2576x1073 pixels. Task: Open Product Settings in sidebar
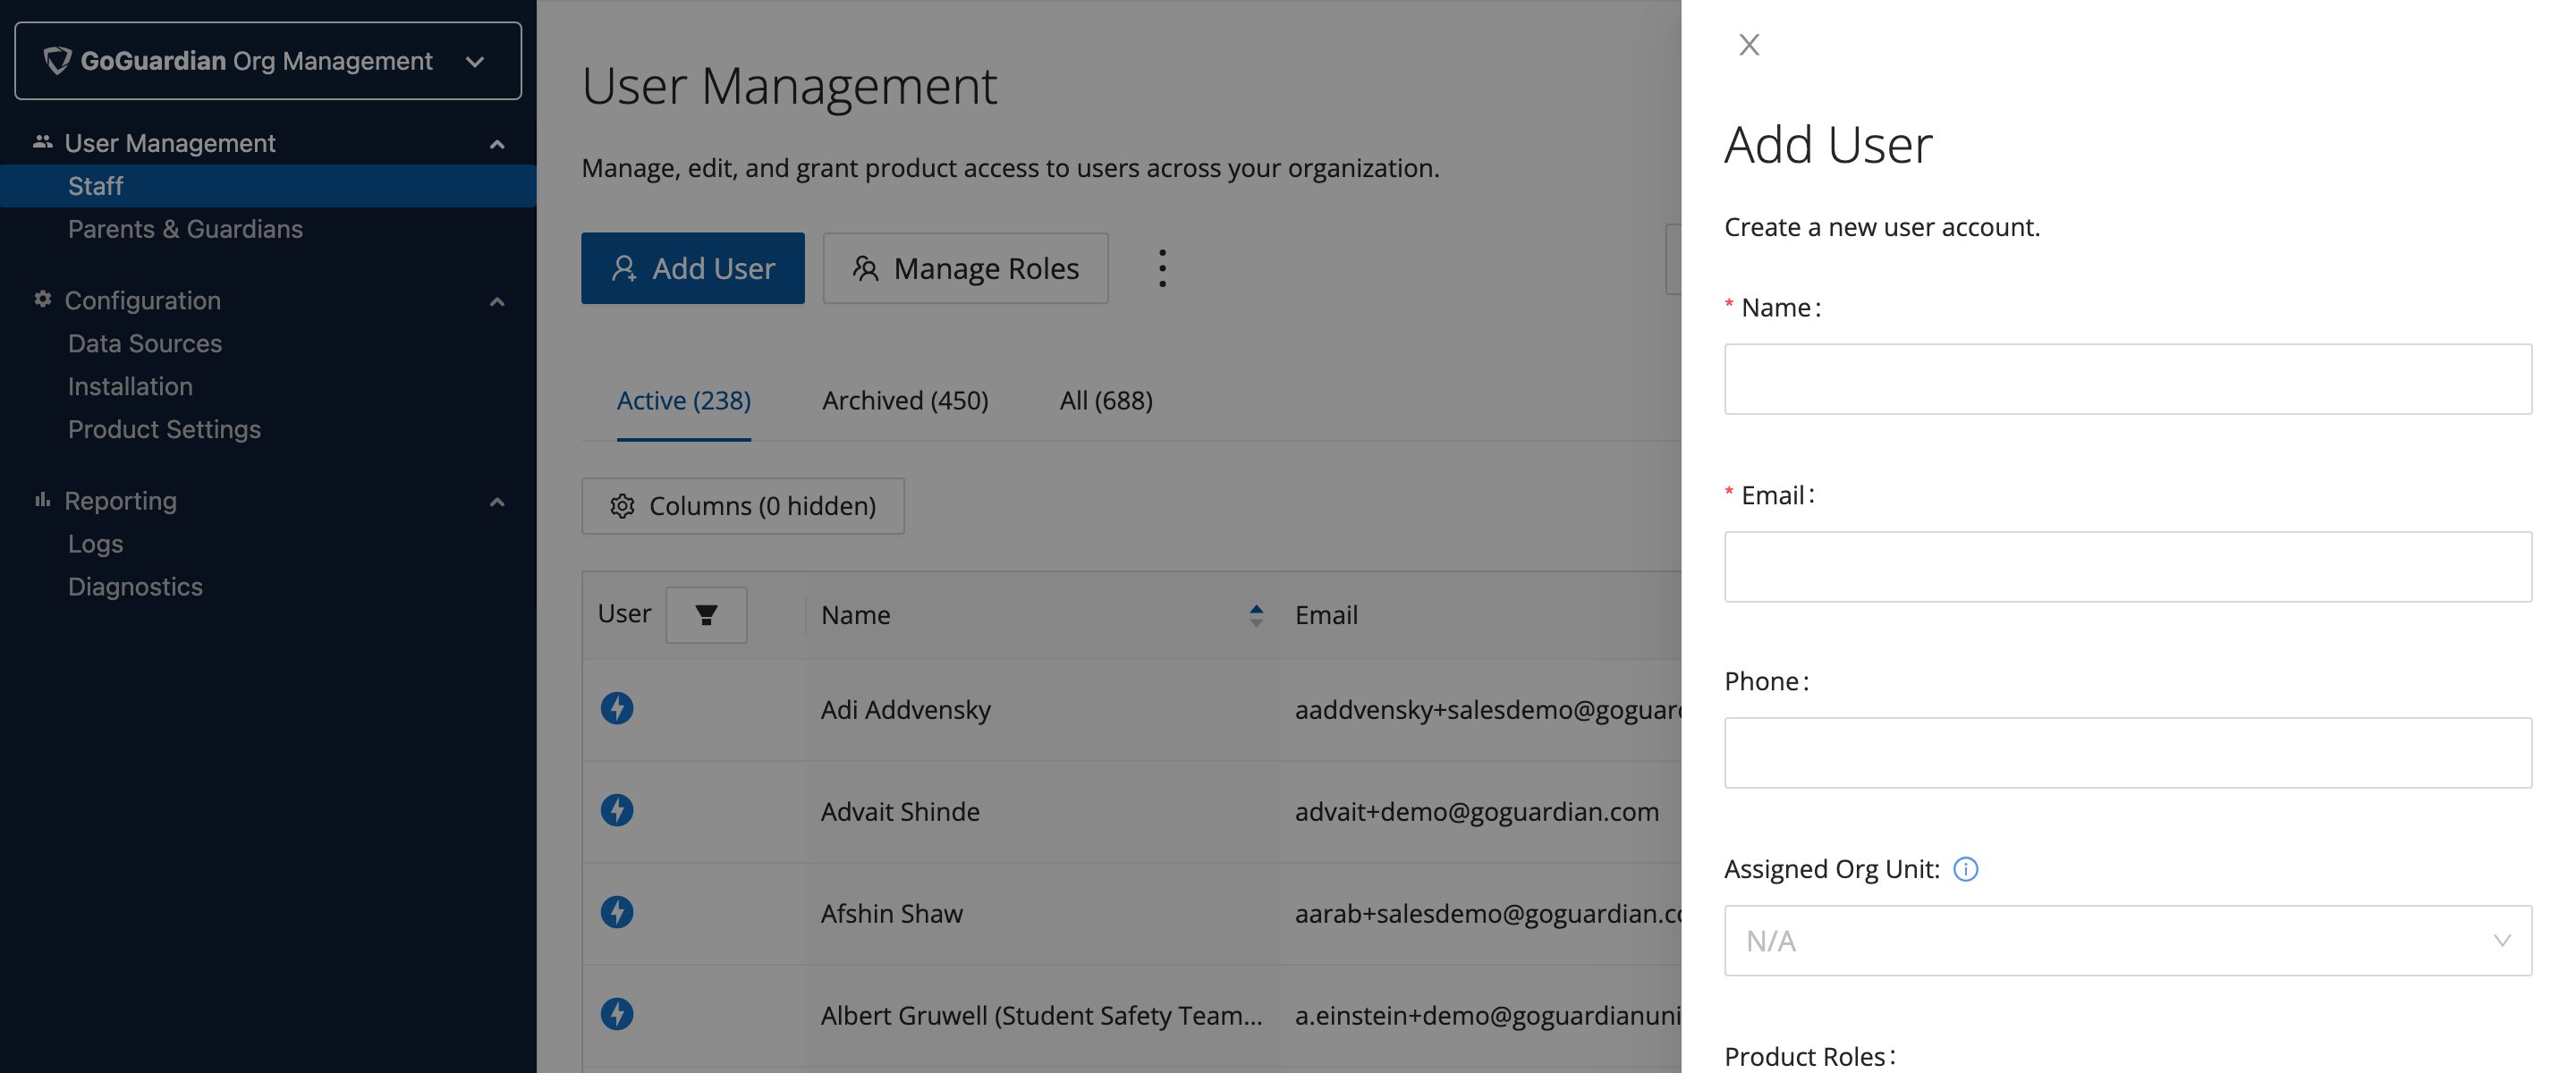164,429
